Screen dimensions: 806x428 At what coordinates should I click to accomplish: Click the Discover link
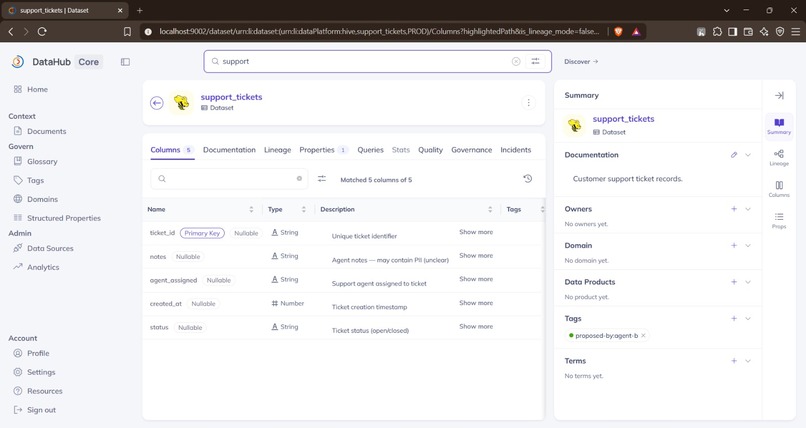click(581, 62)
